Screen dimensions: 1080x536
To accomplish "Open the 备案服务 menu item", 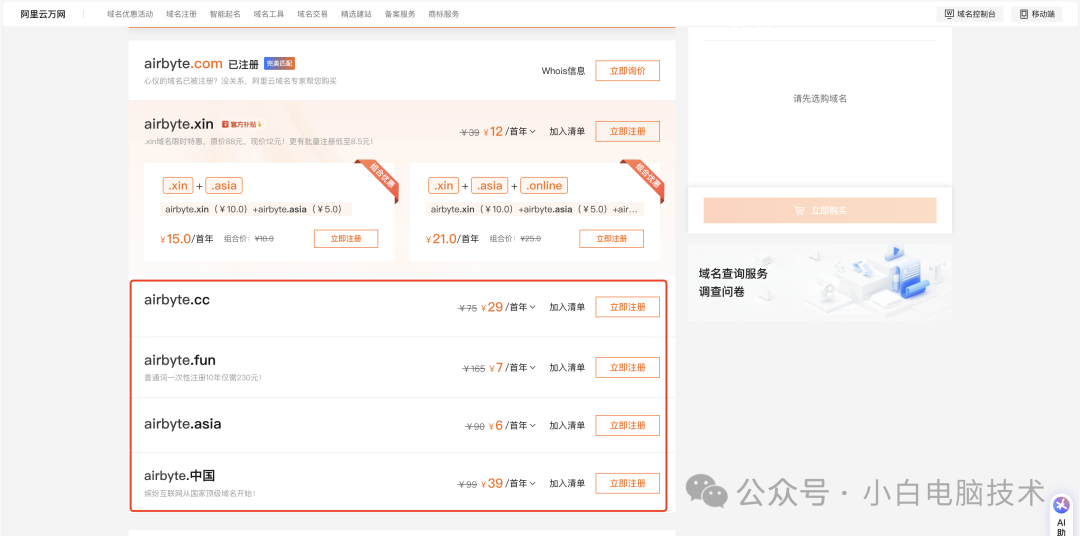I will coord(400,14).
